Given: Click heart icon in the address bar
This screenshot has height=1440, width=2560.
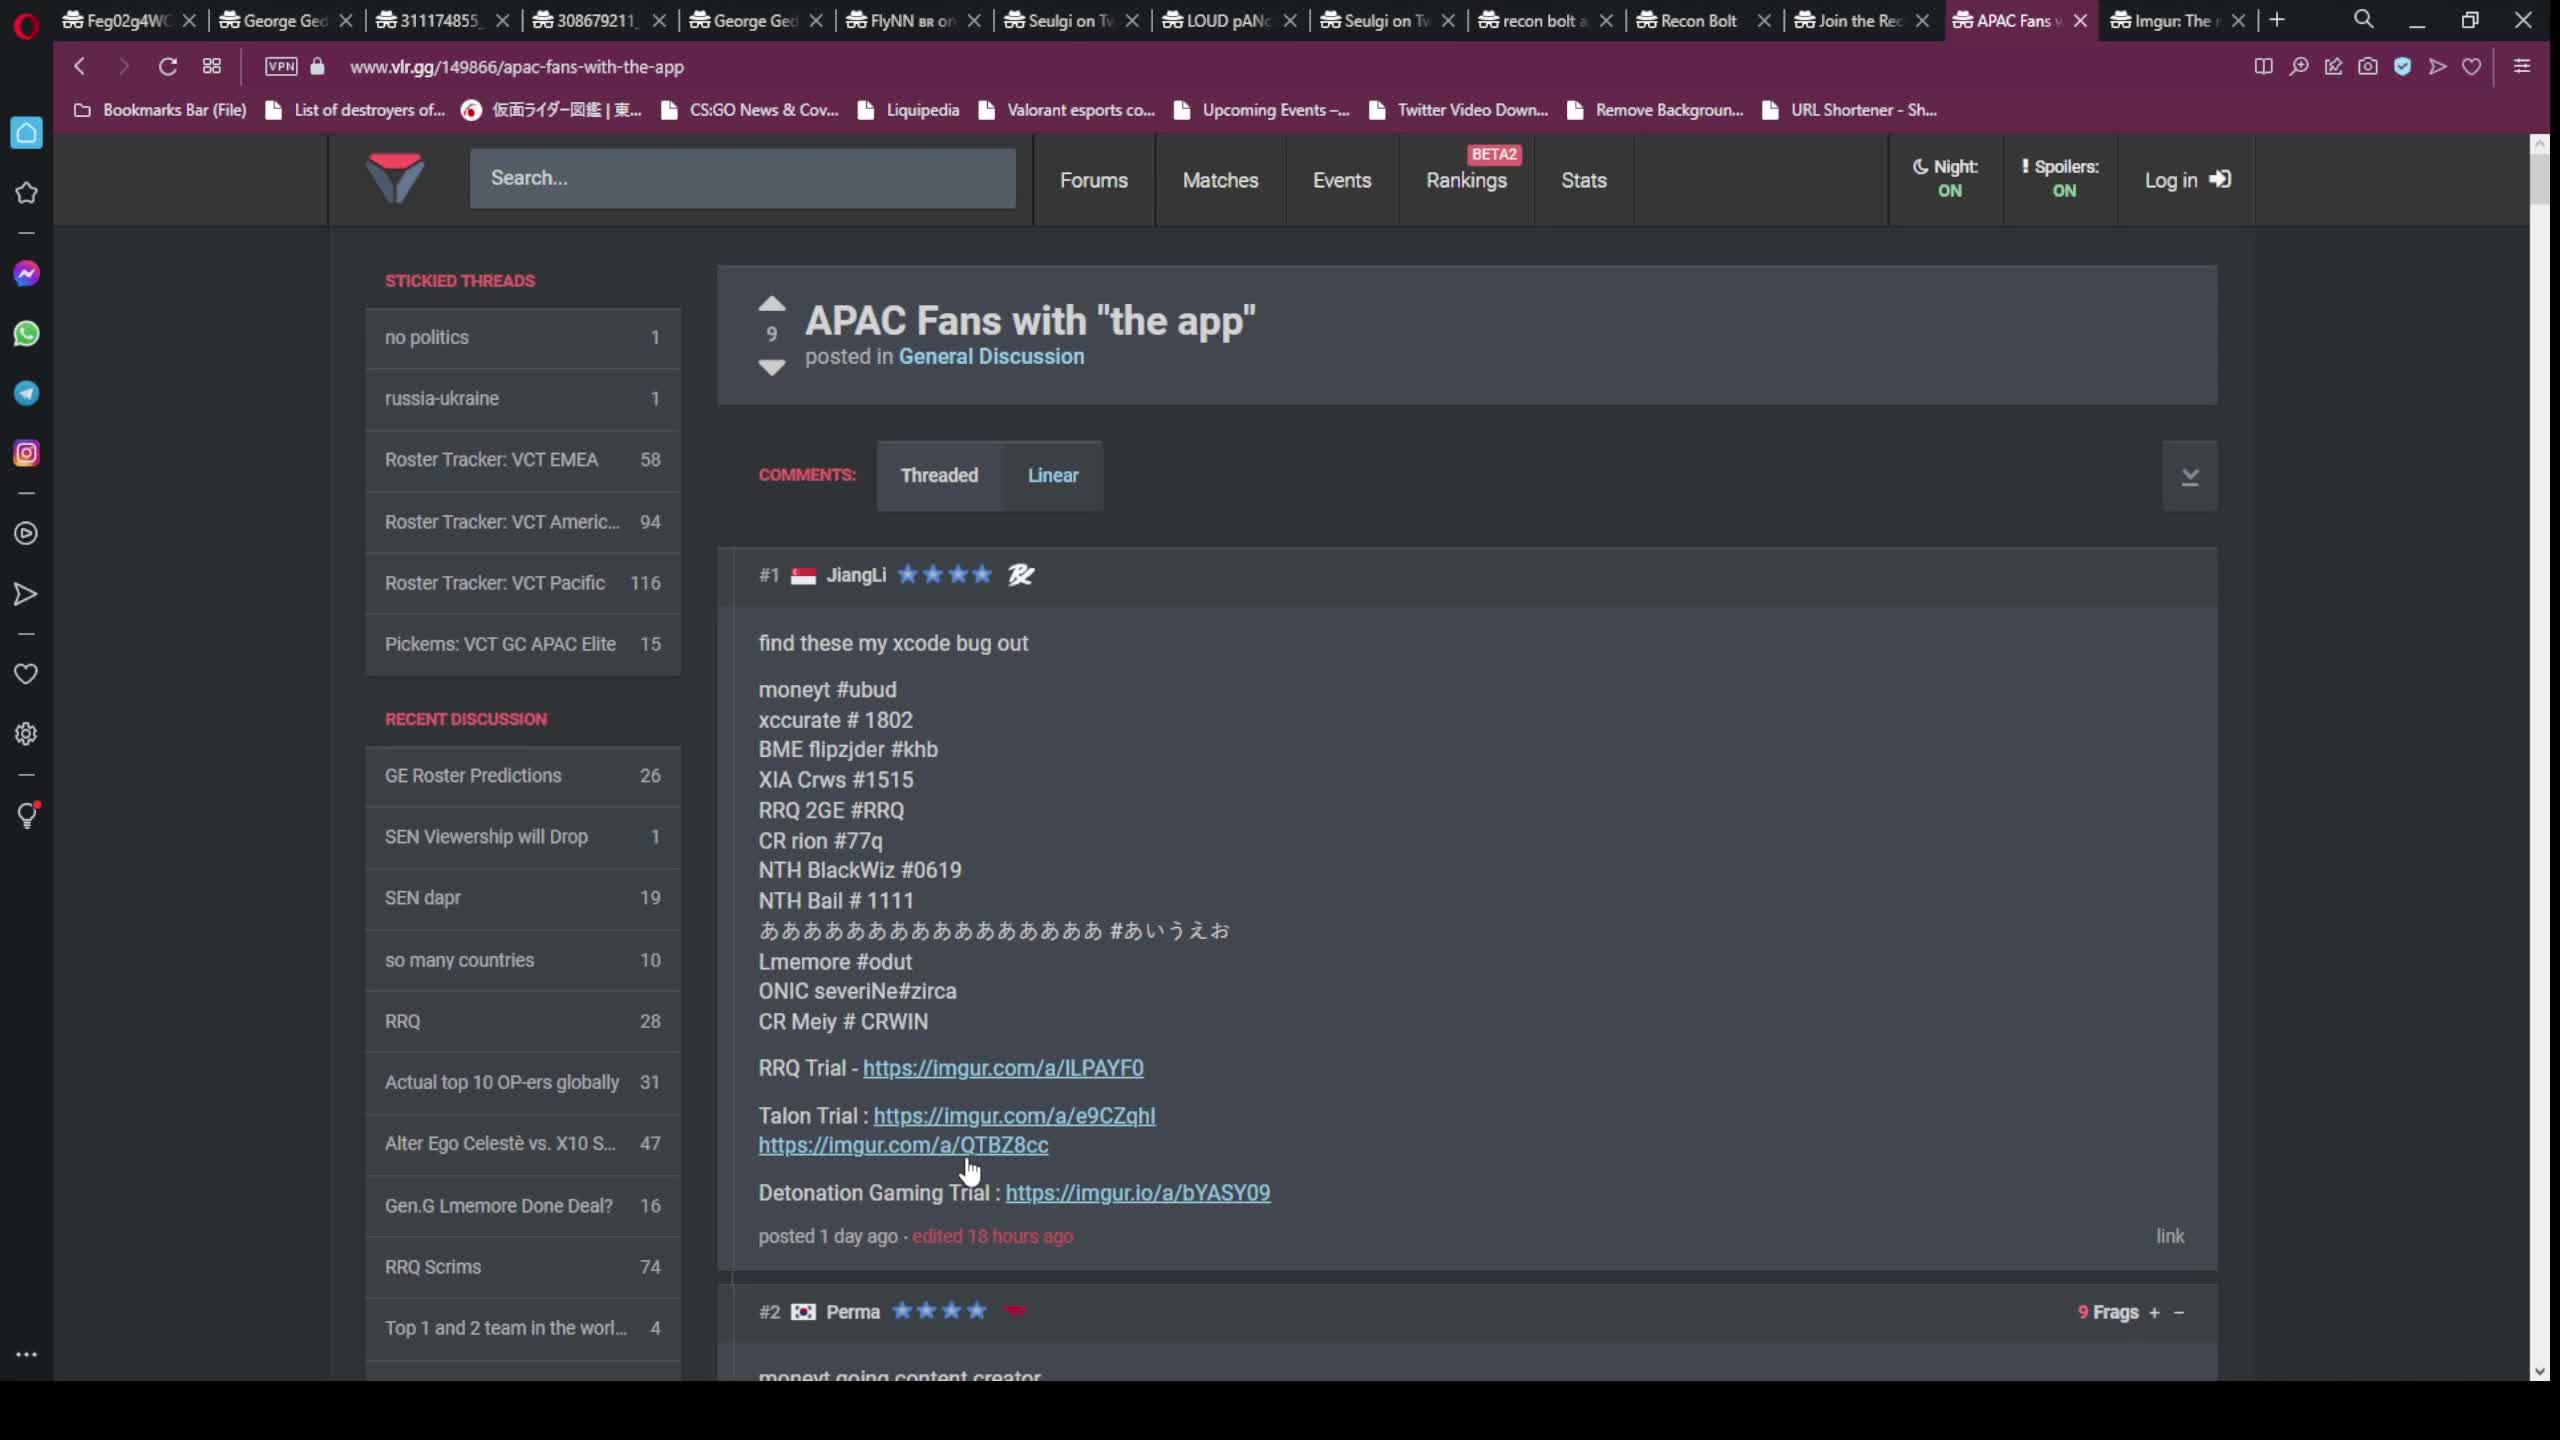Looking at the screenshot, I should tap(2471, 67).
